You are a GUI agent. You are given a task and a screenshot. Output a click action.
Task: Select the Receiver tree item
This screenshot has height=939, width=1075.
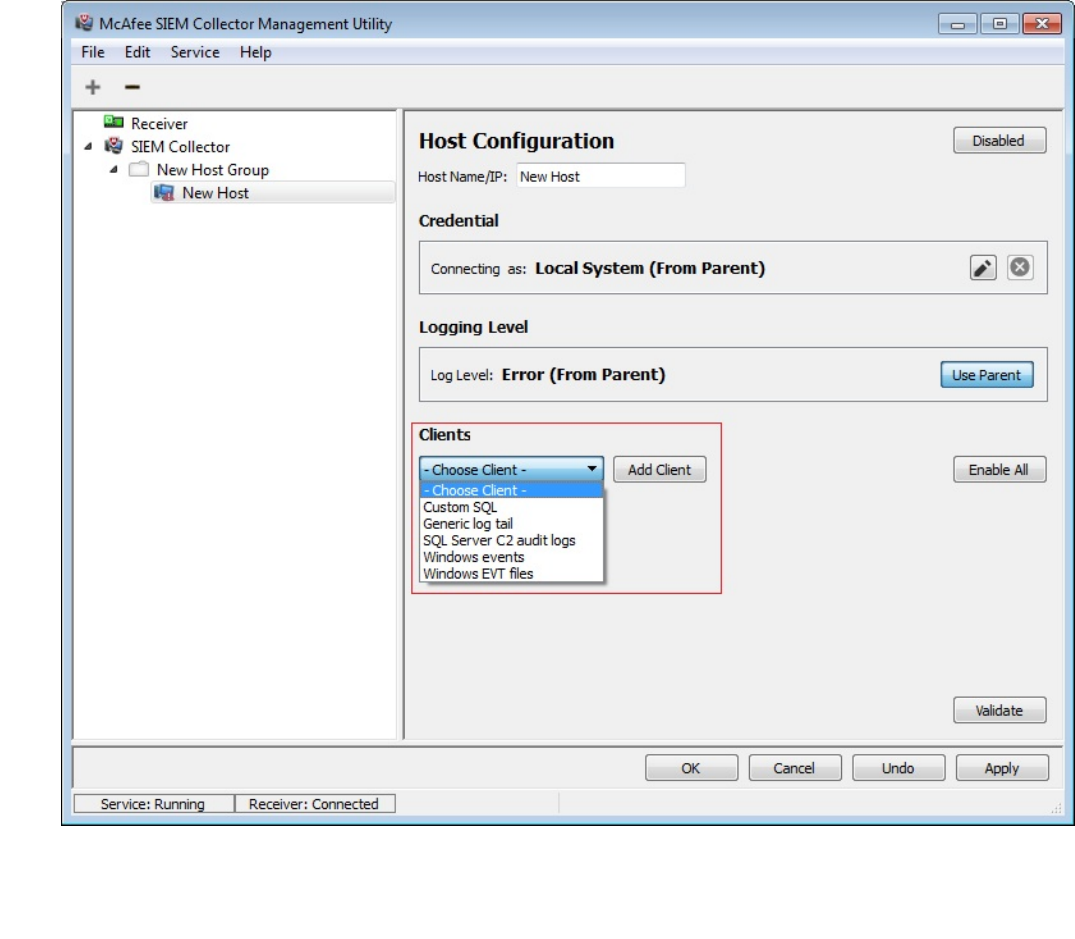point(159,123)
